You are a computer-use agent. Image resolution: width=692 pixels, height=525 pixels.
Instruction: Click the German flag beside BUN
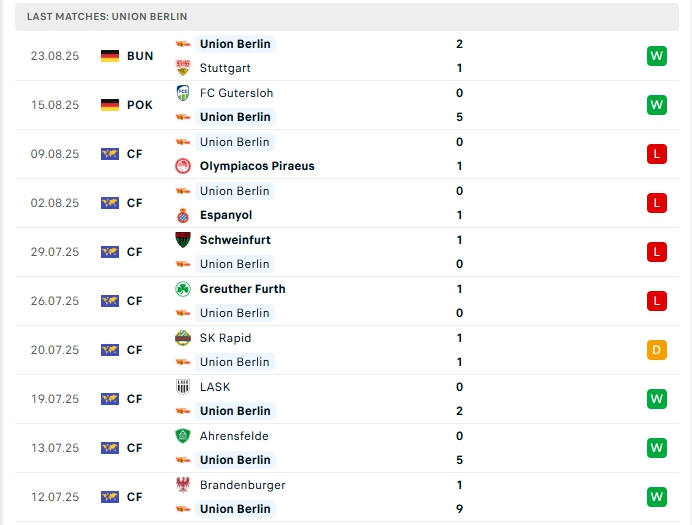[x=110, y=56]
